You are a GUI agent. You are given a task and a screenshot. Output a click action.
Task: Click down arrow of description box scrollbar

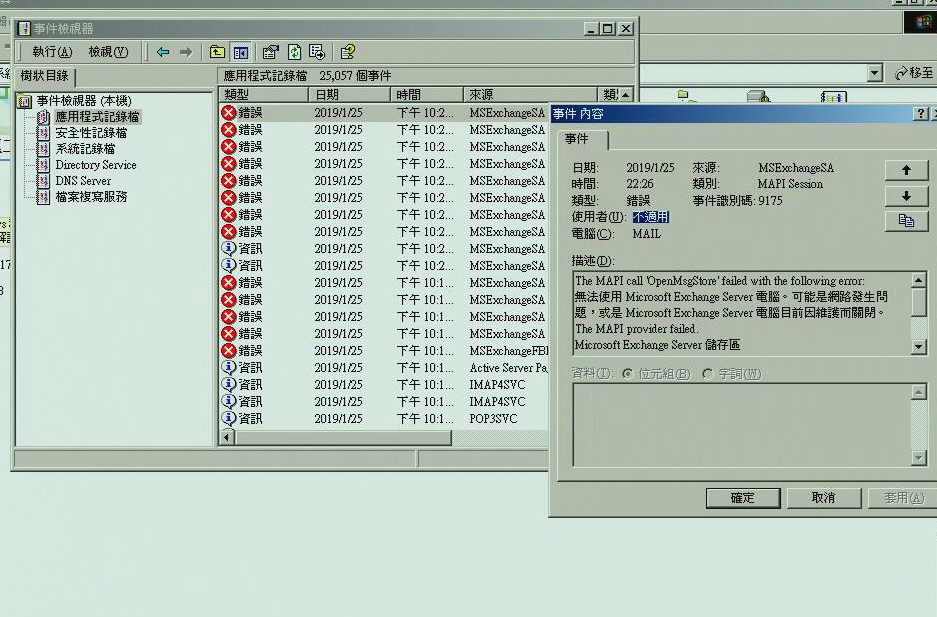[919, 346]
